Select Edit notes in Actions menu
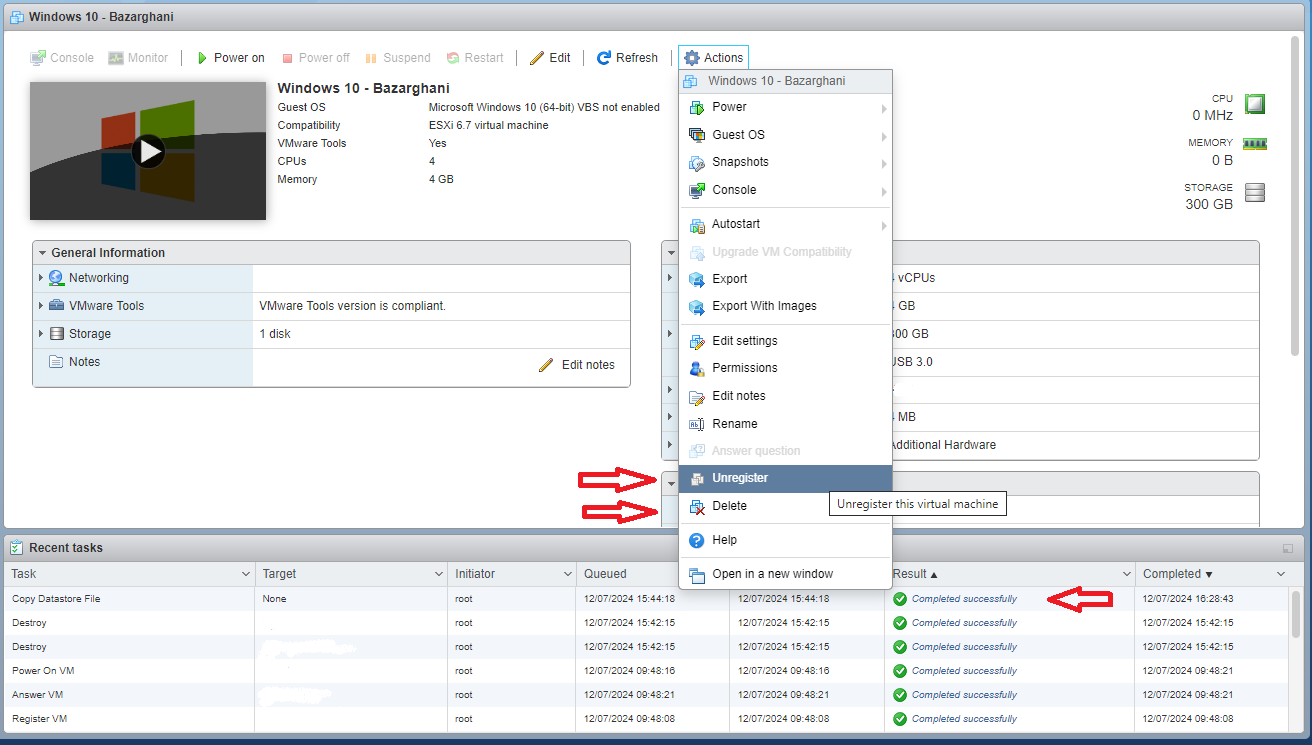 tap(785, 396)
